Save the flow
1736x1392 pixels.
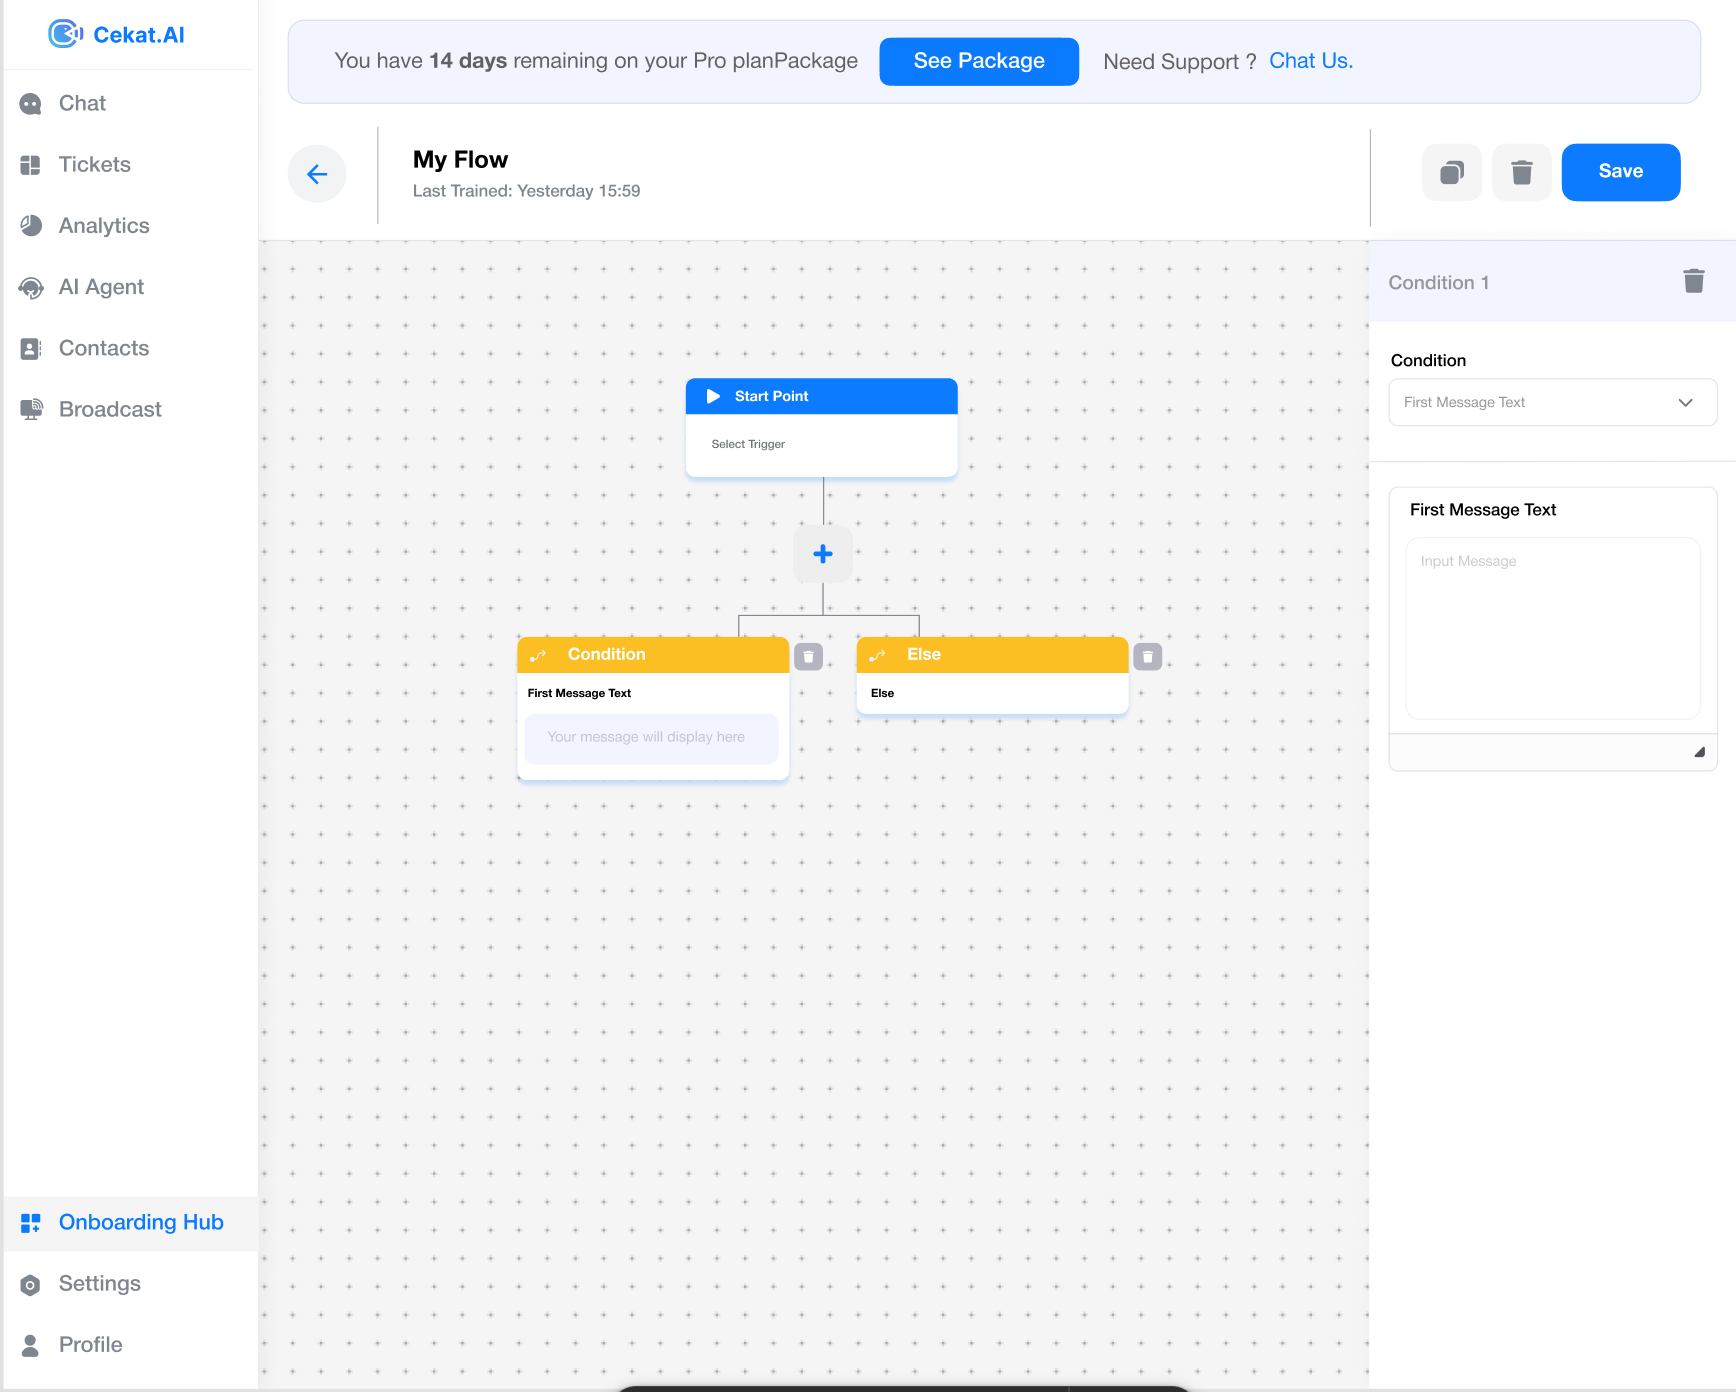(x=1620, y=172)
